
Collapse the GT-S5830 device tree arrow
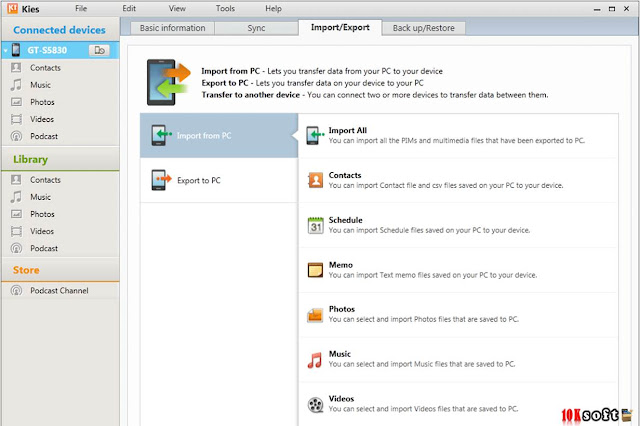coord(6,51)
